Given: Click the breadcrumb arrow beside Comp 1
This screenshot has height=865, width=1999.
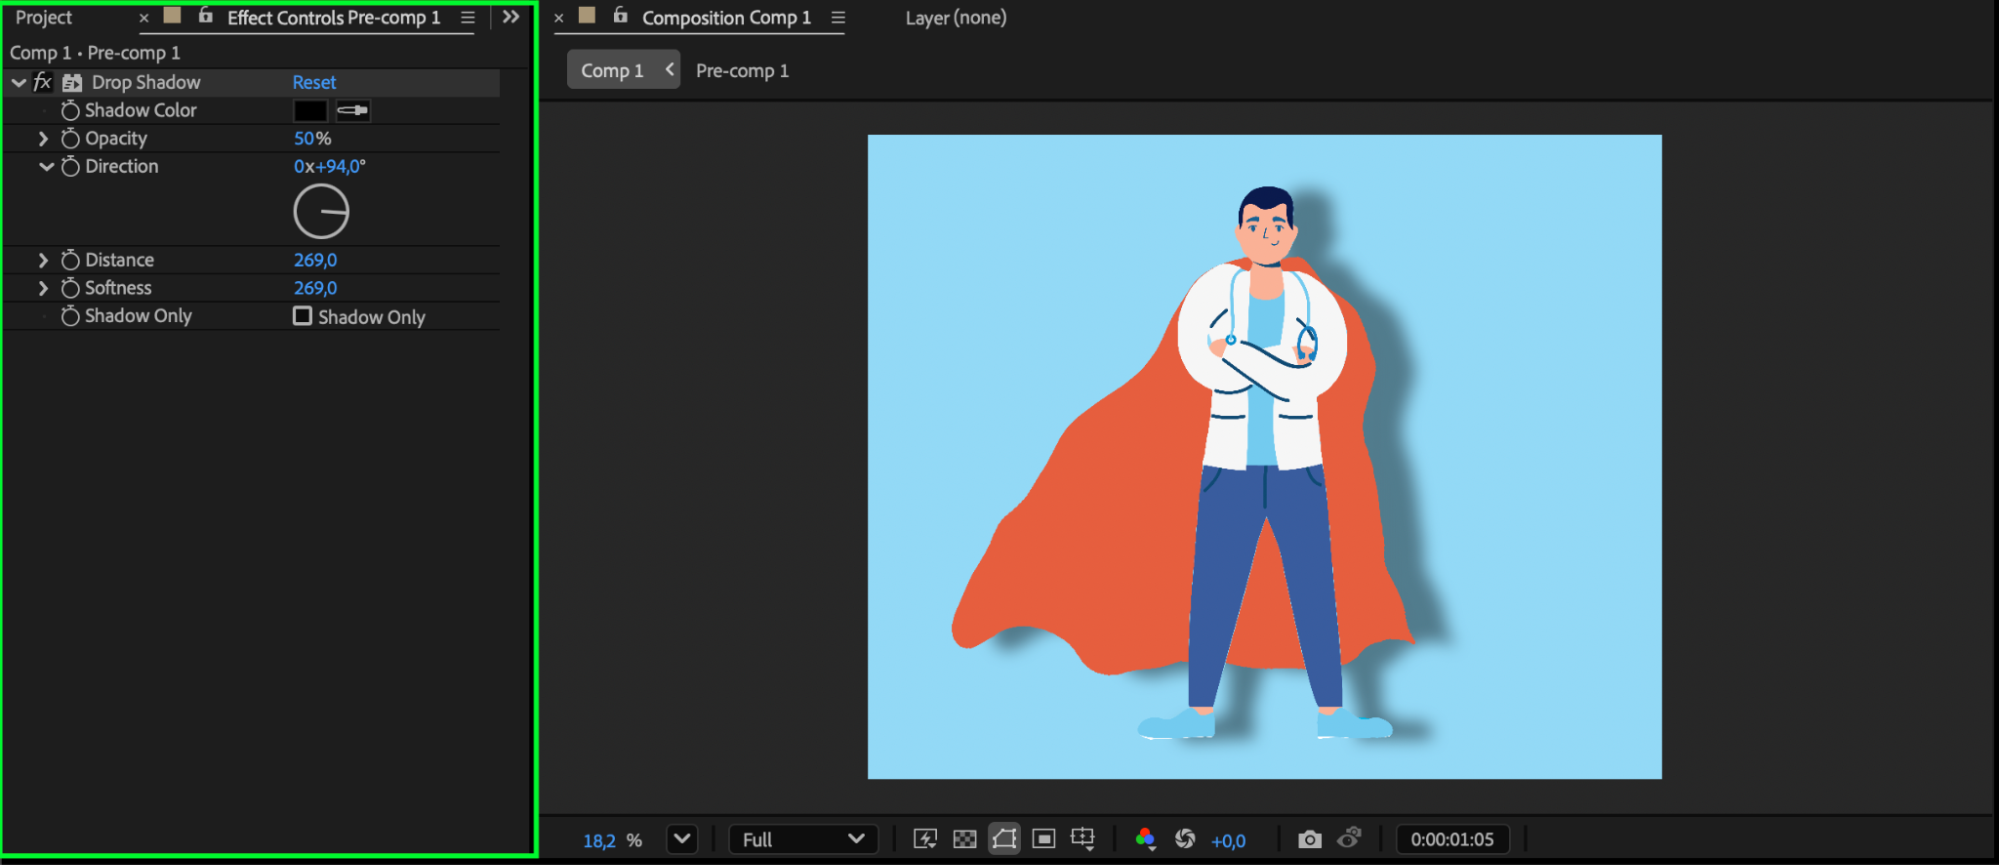Looking at the screenshot, I should [x=669, y=70].
